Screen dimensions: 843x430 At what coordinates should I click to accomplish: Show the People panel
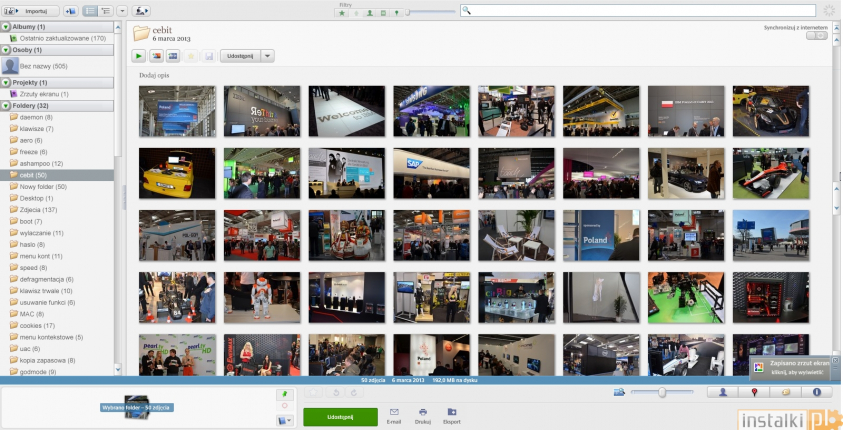click(x=723, y=393)
